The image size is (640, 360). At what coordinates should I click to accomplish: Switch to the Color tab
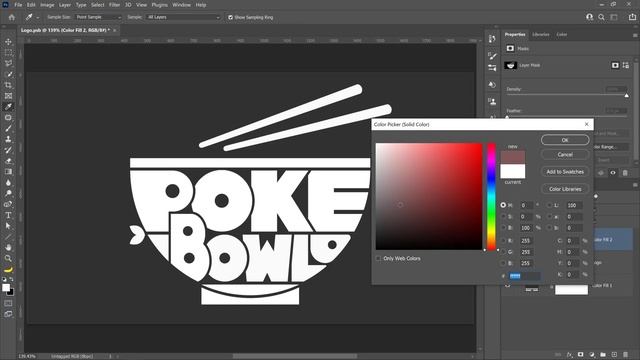tap(562, 35)
